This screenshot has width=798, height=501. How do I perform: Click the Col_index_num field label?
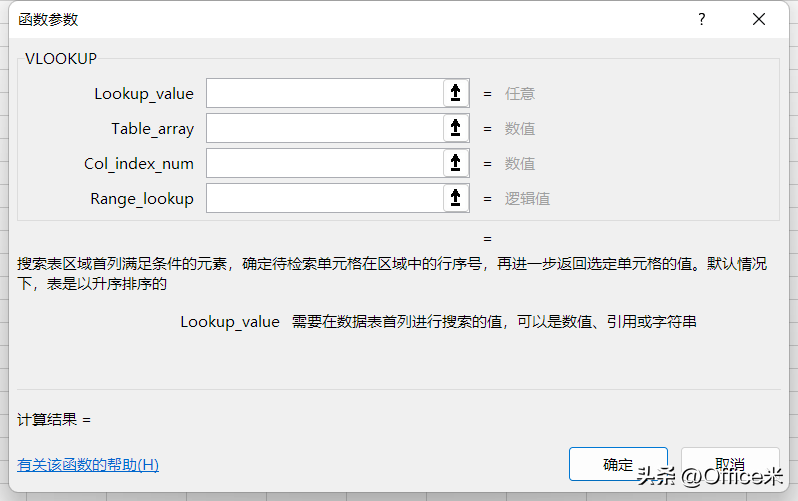pos(139,164)
